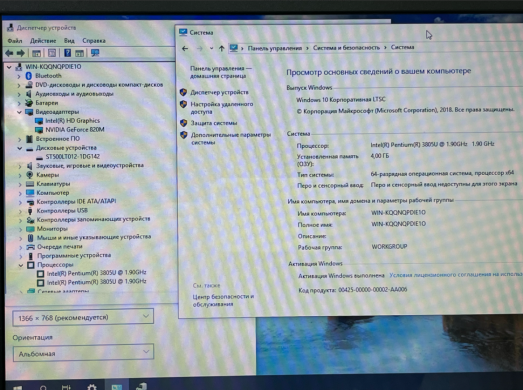Click Центр безопасности и обслуживания link
This screenshot has width=523, height=390.
pos(223,300)
